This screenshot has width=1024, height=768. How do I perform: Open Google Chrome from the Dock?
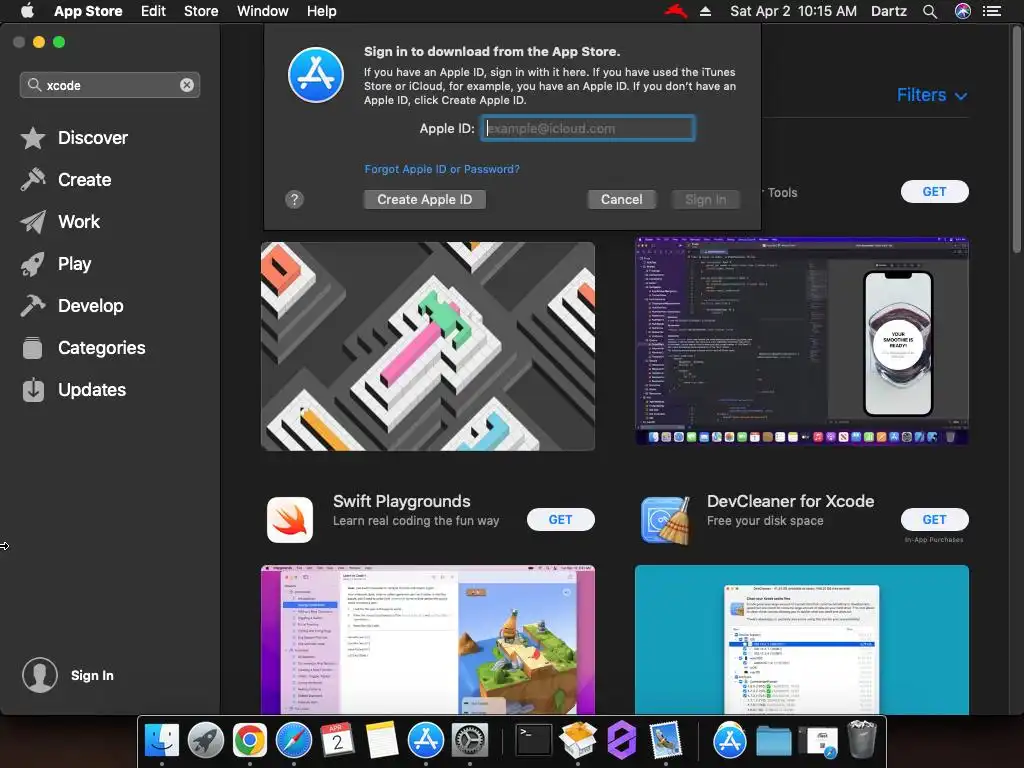(x=250, y=740)
